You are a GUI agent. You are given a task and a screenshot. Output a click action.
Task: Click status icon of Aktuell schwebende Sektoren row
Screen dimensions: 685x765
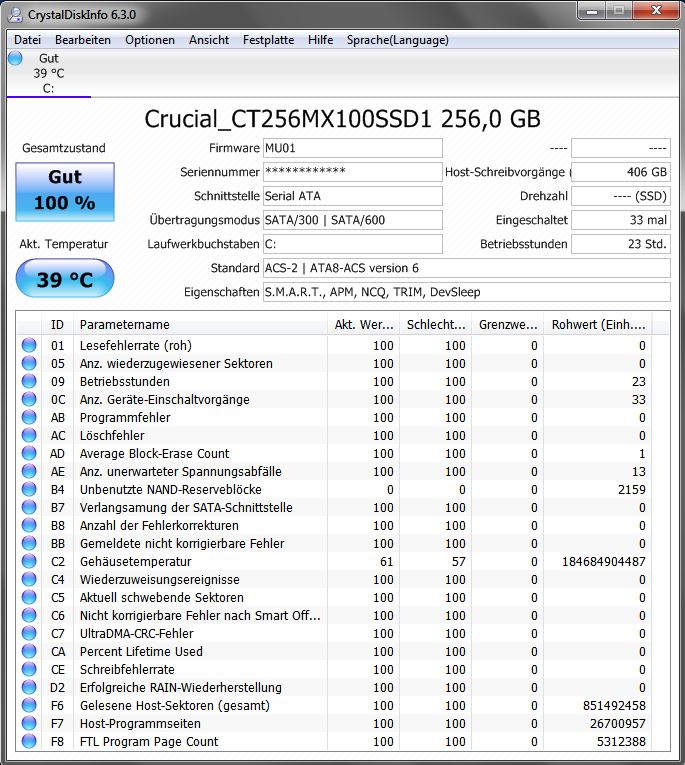pyautogui.click(x=29, y=598)
